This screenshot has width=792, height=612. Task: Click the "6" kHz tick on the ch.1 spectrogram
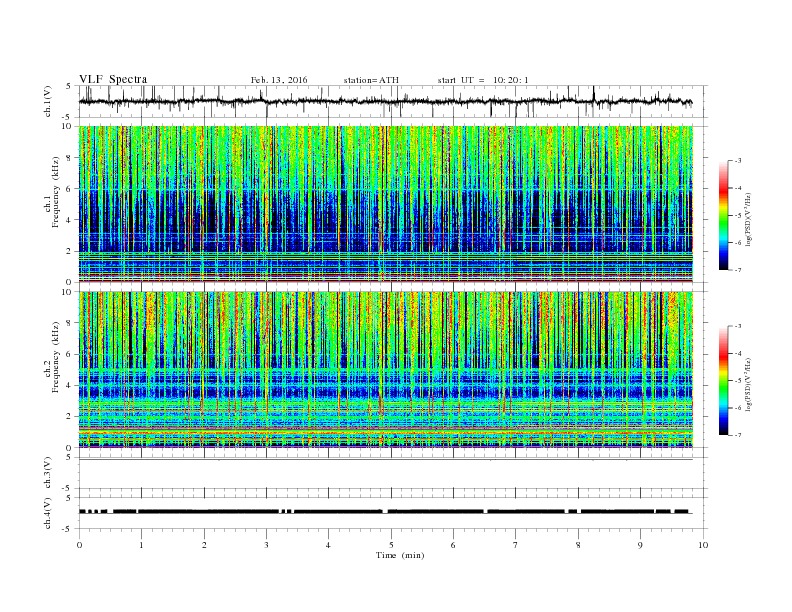69,189
